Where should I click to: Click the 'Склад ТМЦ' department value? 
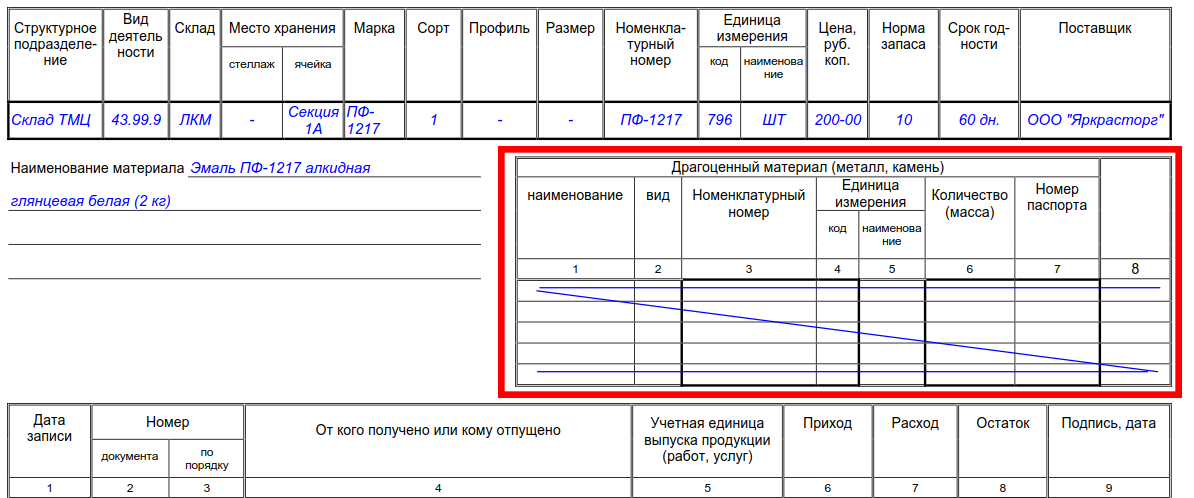tap(51, 120)
